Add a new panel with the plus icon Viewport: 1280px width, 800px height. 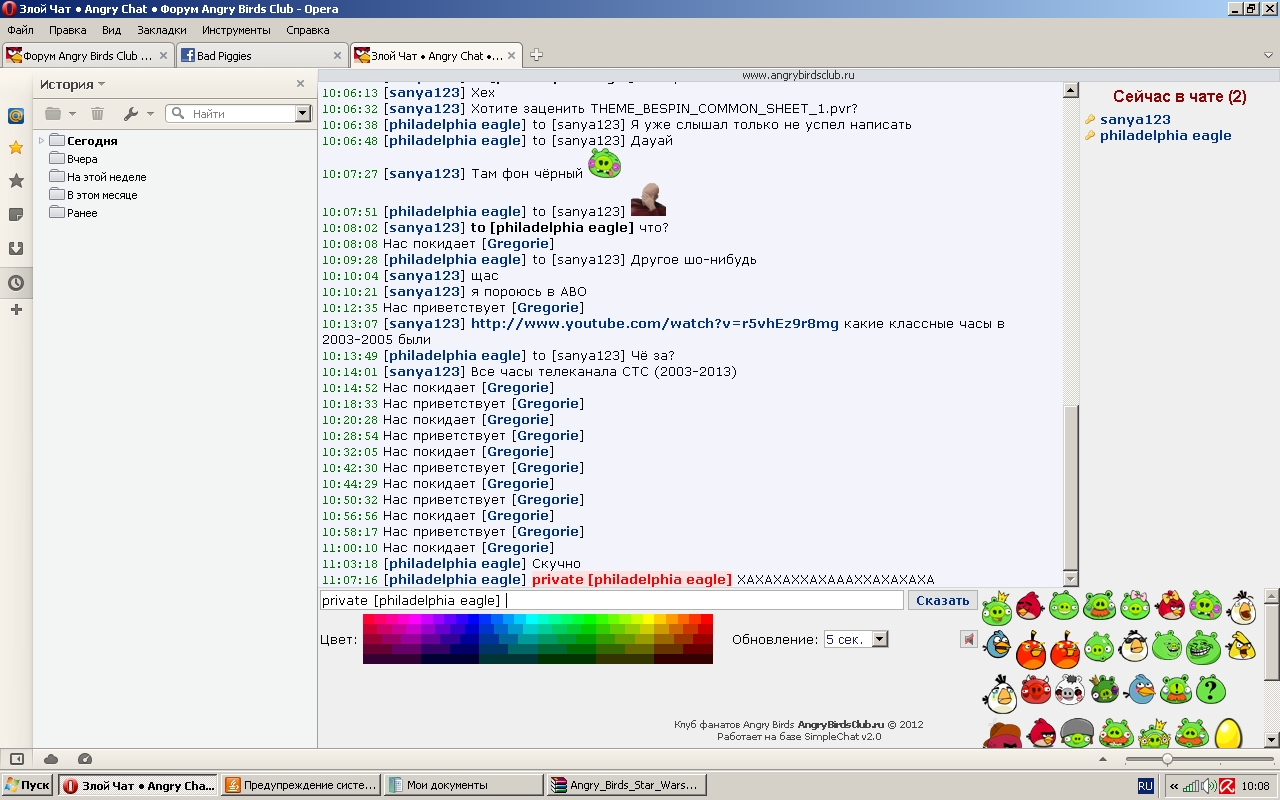tap(16, 310)
